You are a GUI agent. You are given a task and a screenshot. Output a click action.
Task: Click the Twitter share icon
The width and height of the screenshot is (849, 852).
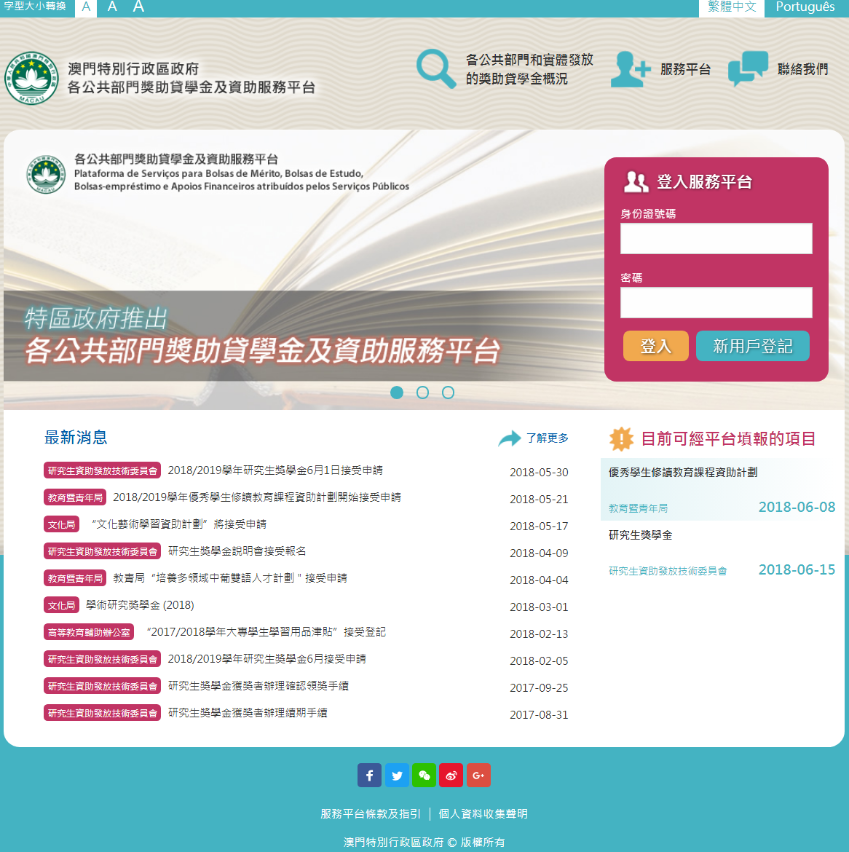tap(397, 775)
